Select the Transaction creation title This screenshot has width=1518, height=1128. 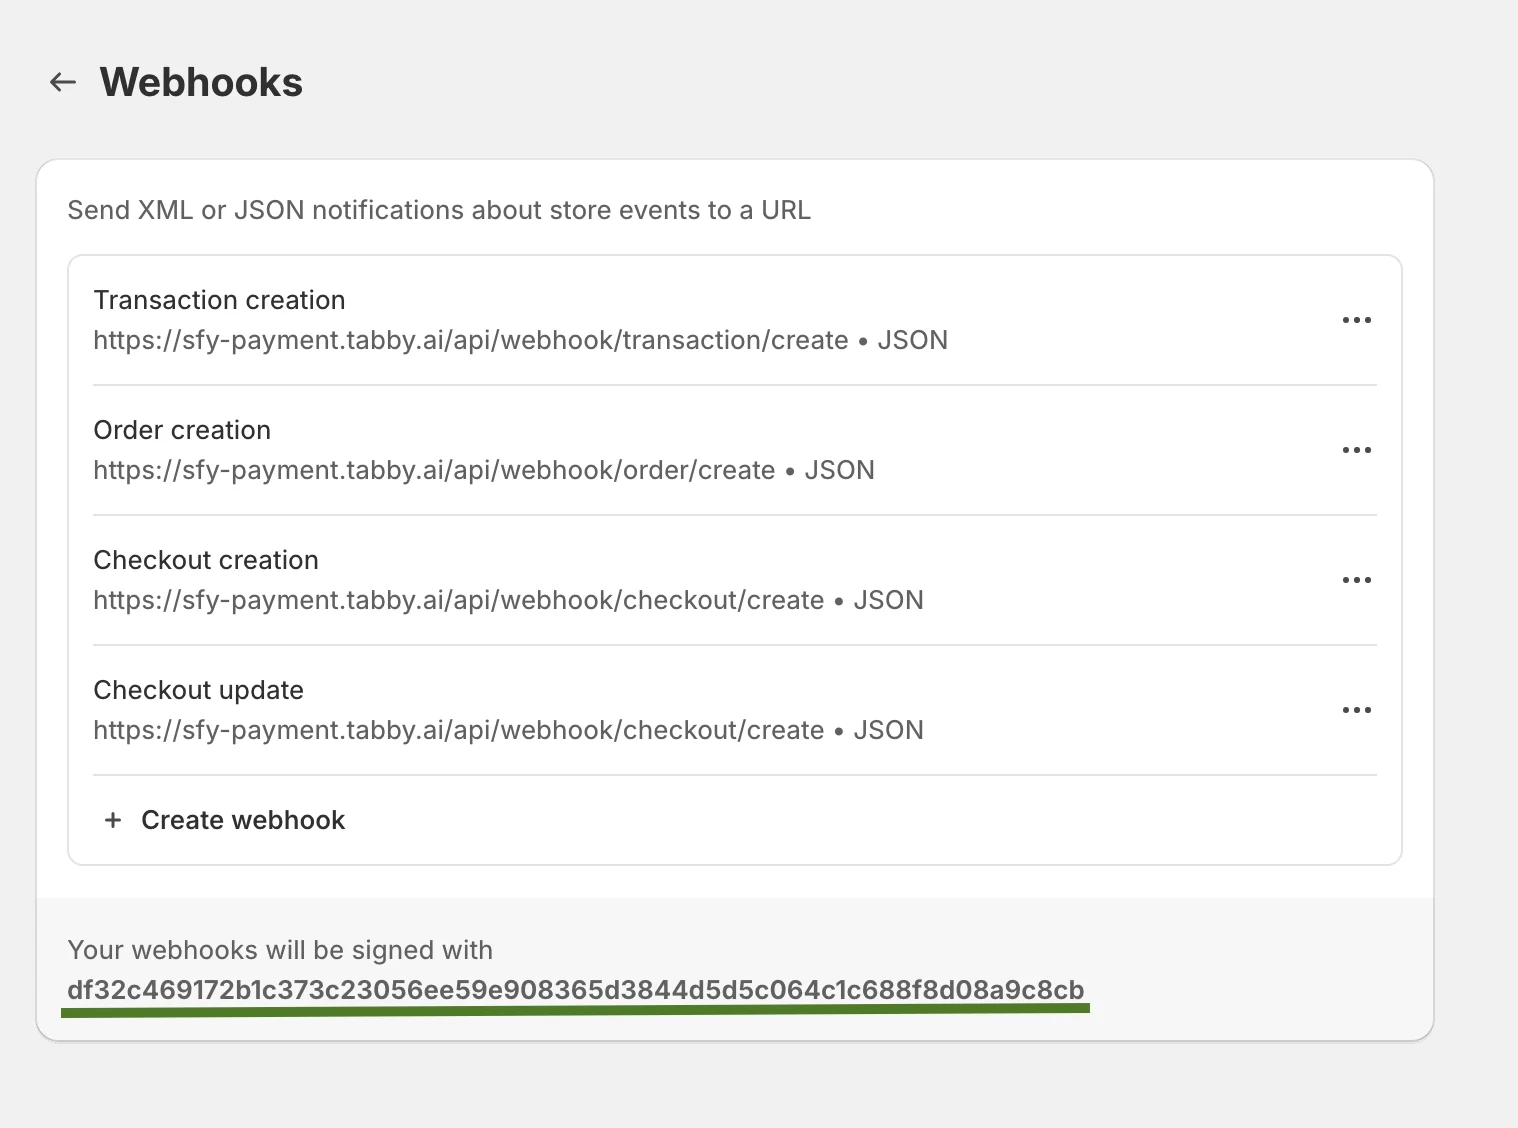click(219, 300)
